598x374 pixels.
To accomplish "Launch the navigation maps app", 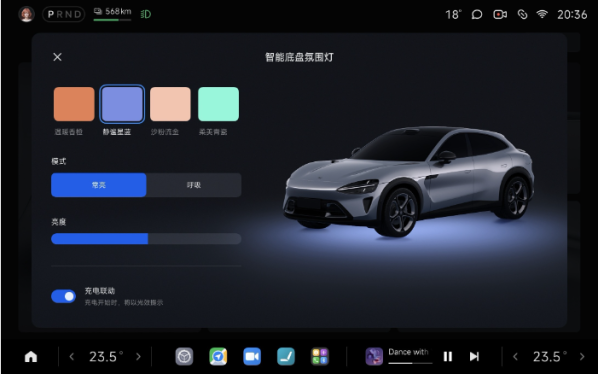I will click(x=218, y=357).
